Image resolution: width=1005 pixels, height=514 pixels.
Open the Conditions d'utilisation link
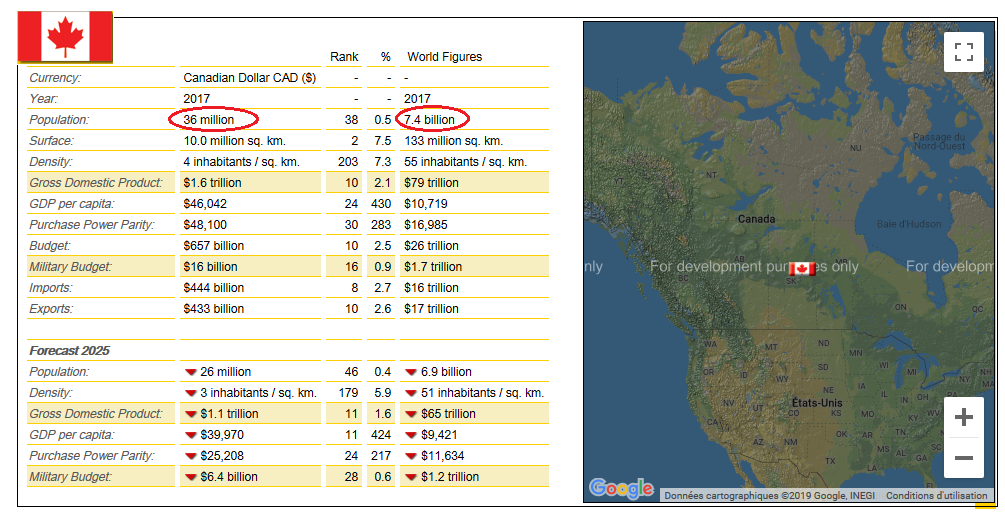pos(936,495)
